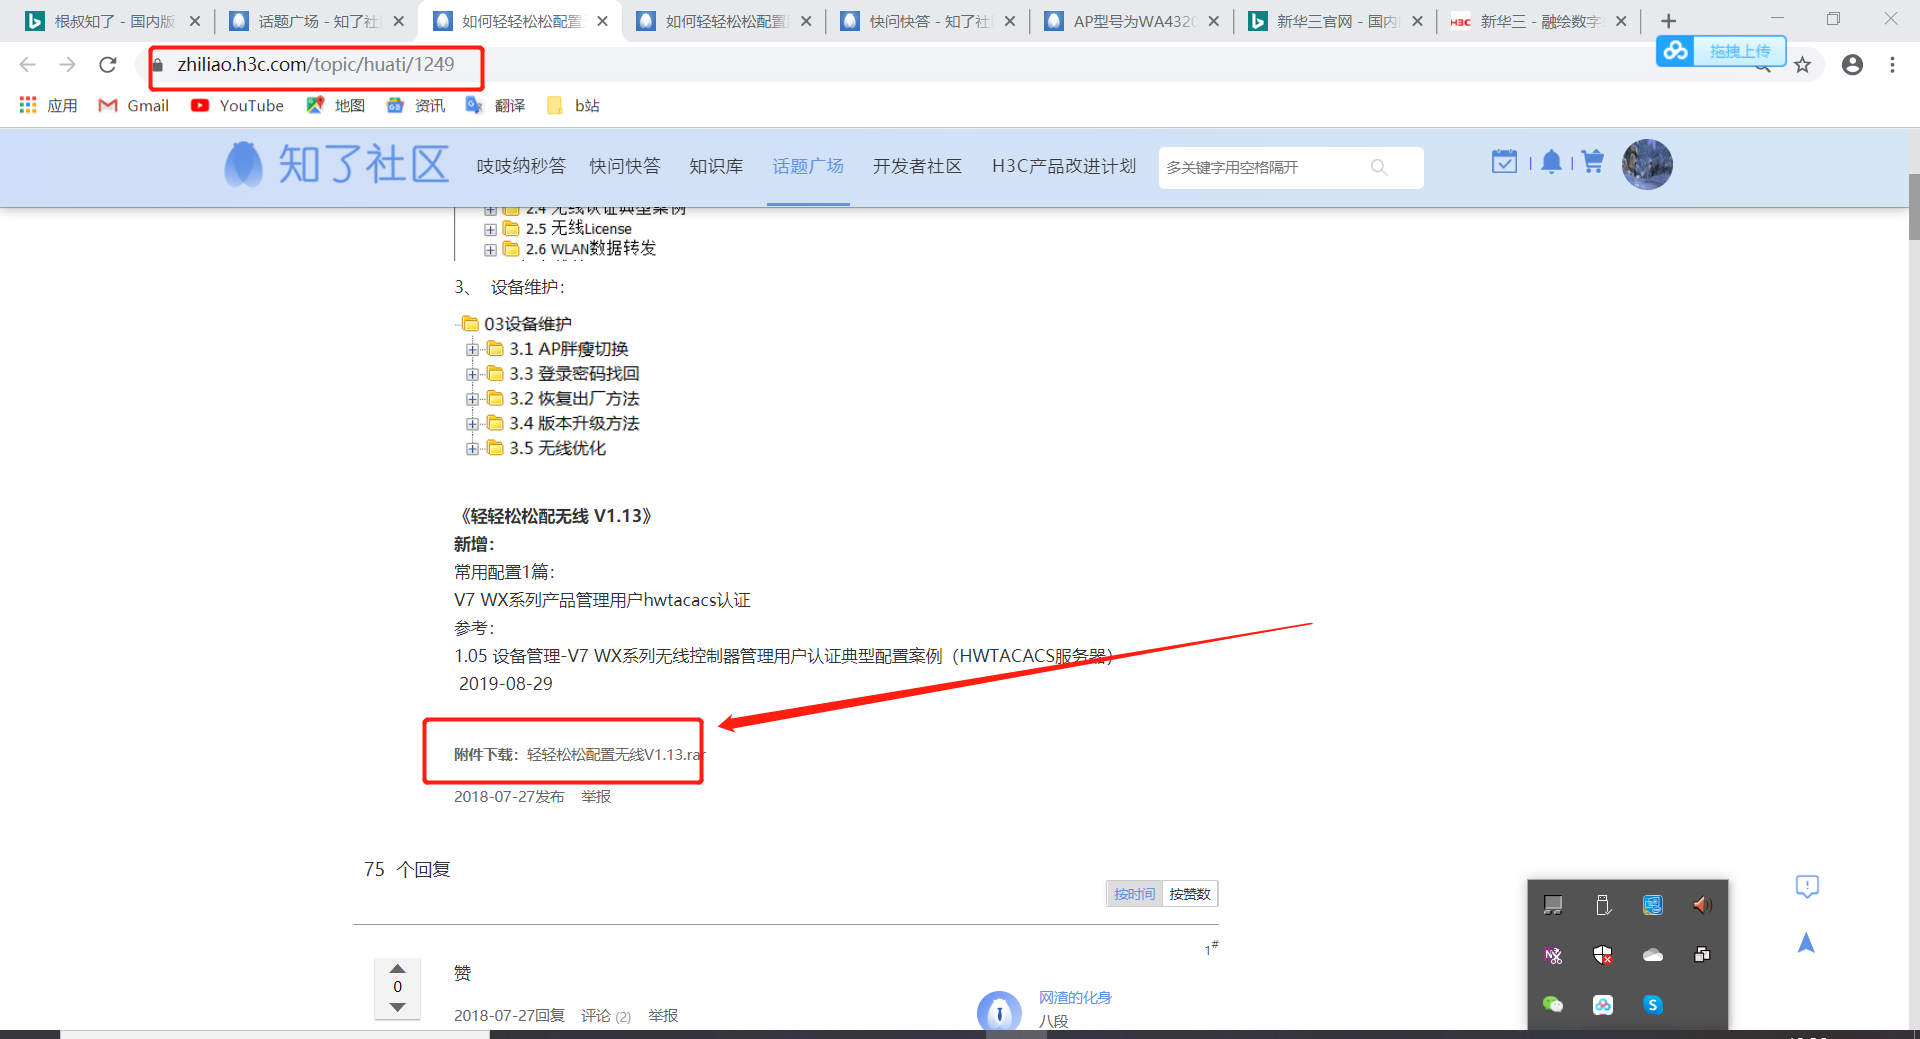
Task: Open the Intel graphics tray icon
Action: tap(1653, 905)
